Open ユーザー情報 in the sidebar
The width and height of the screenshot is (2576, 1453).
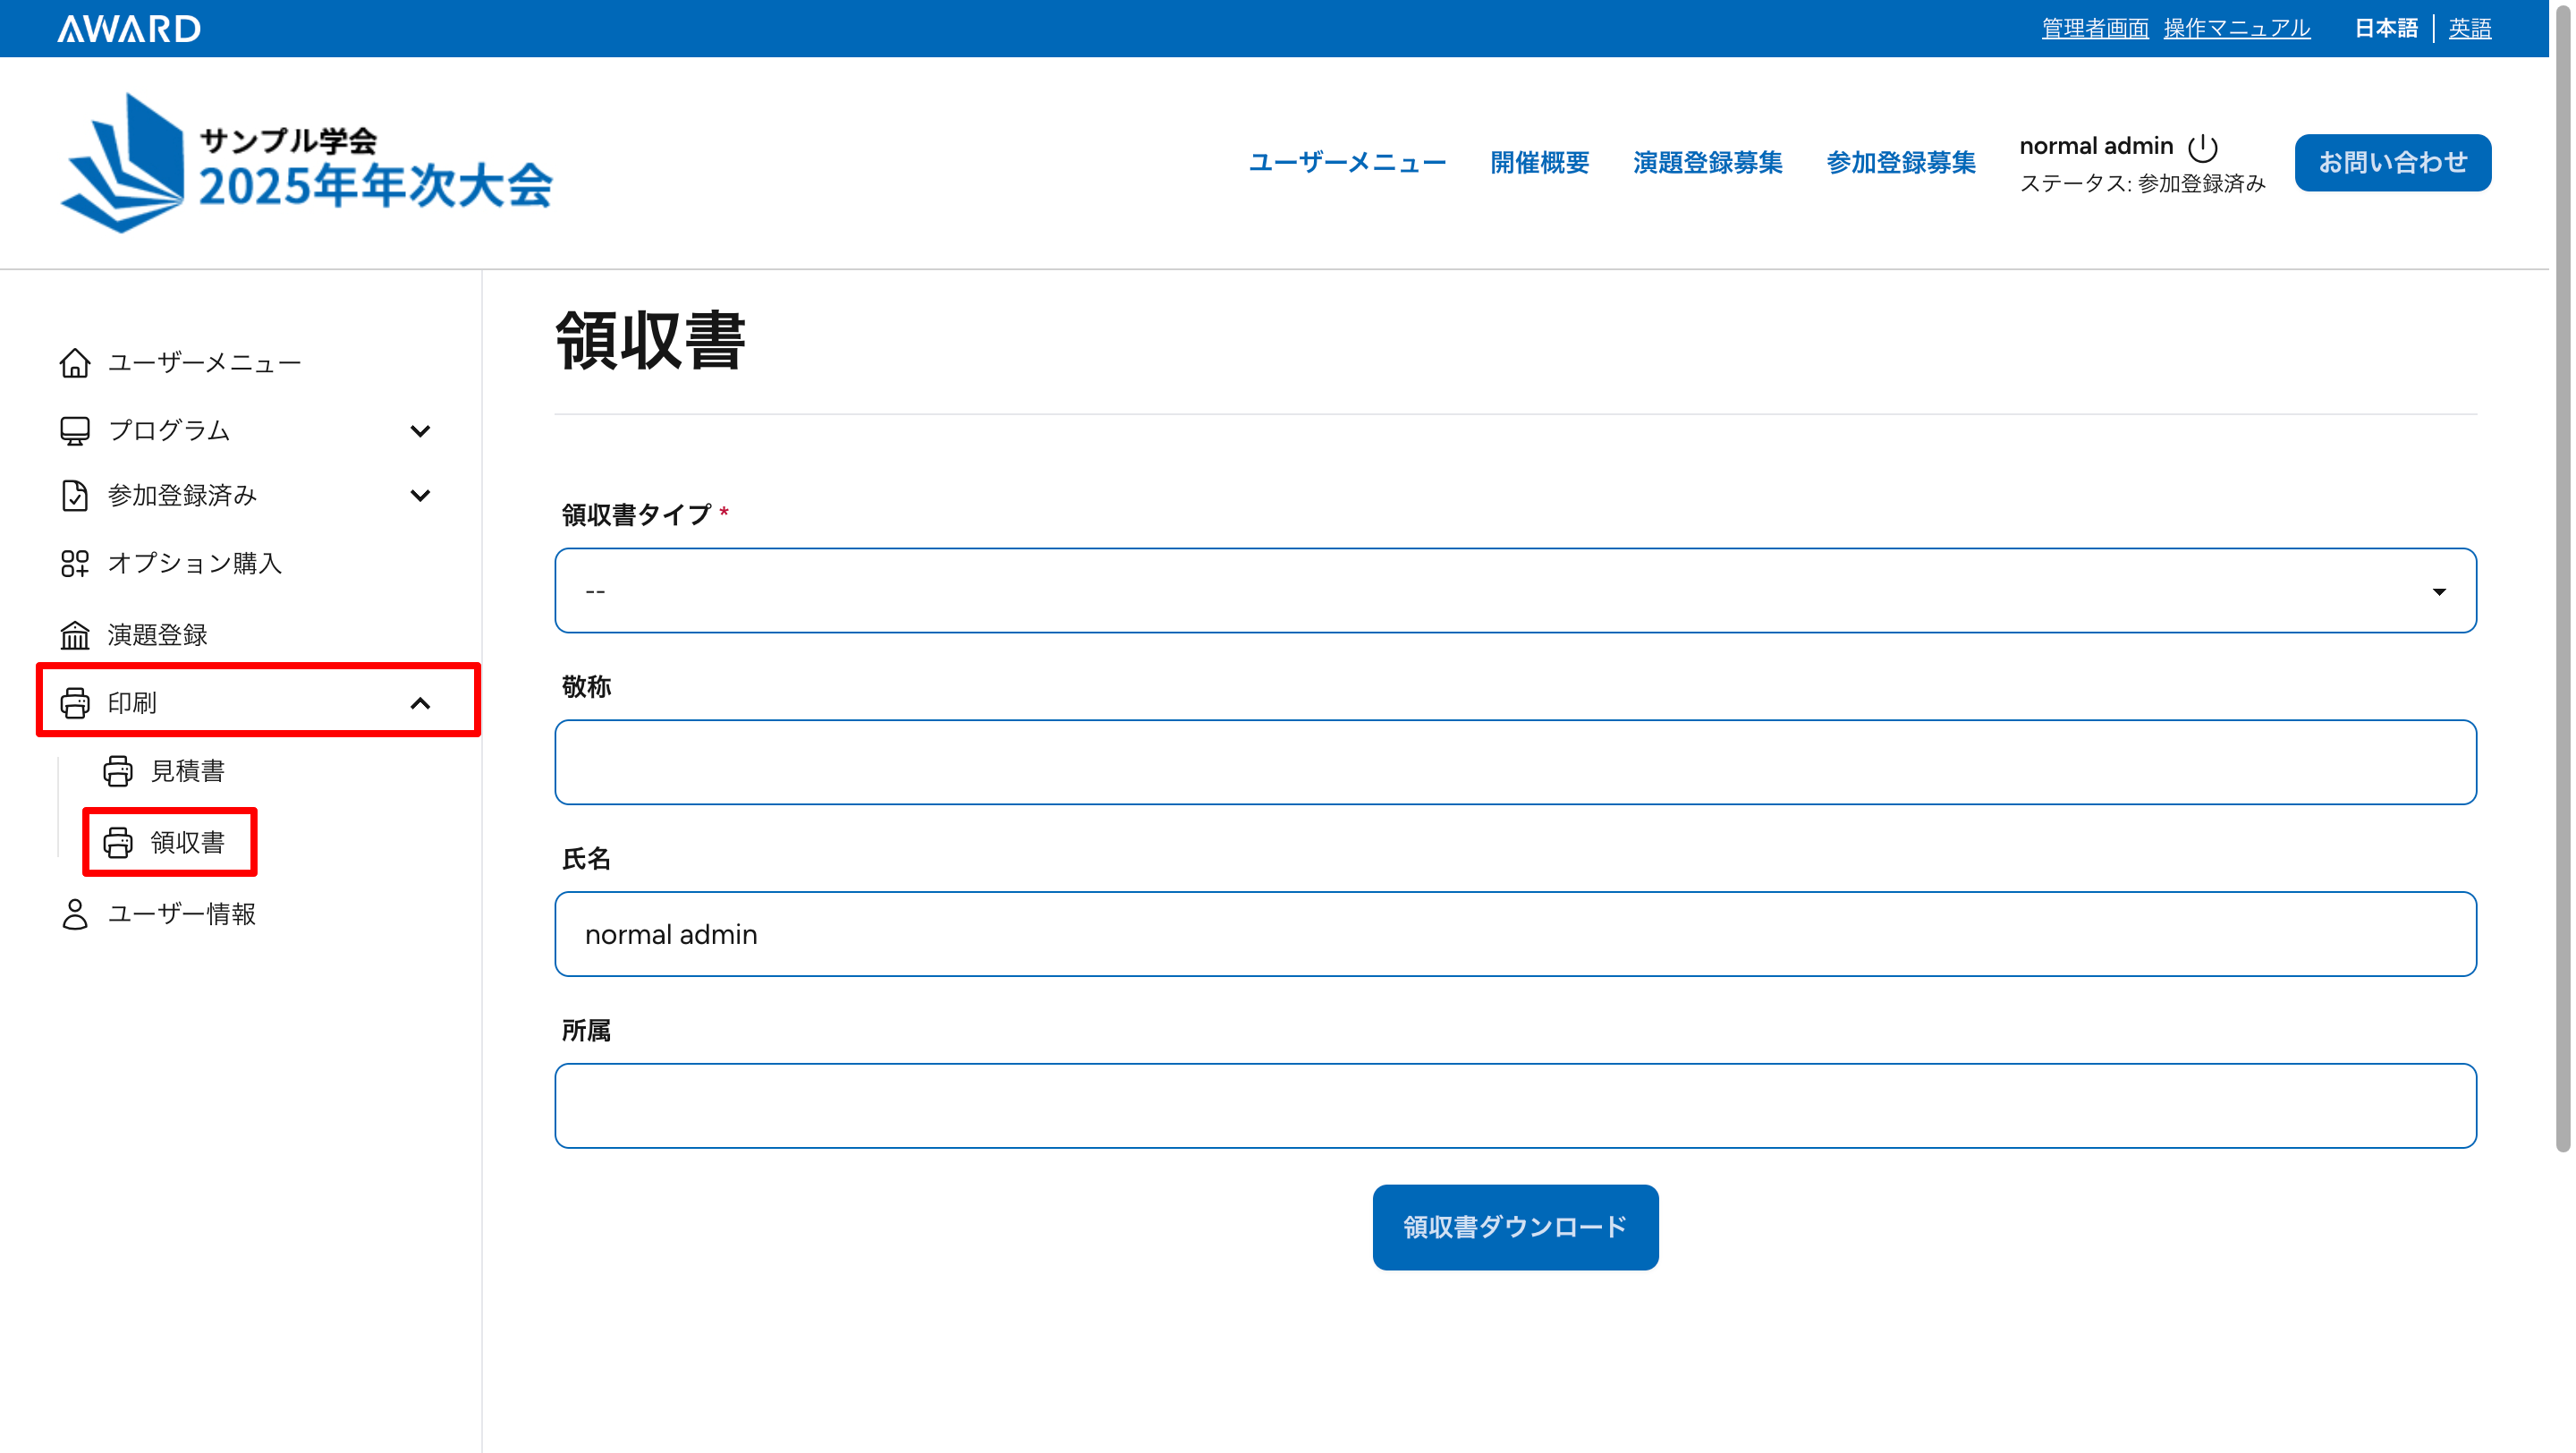tap(182, 914)
